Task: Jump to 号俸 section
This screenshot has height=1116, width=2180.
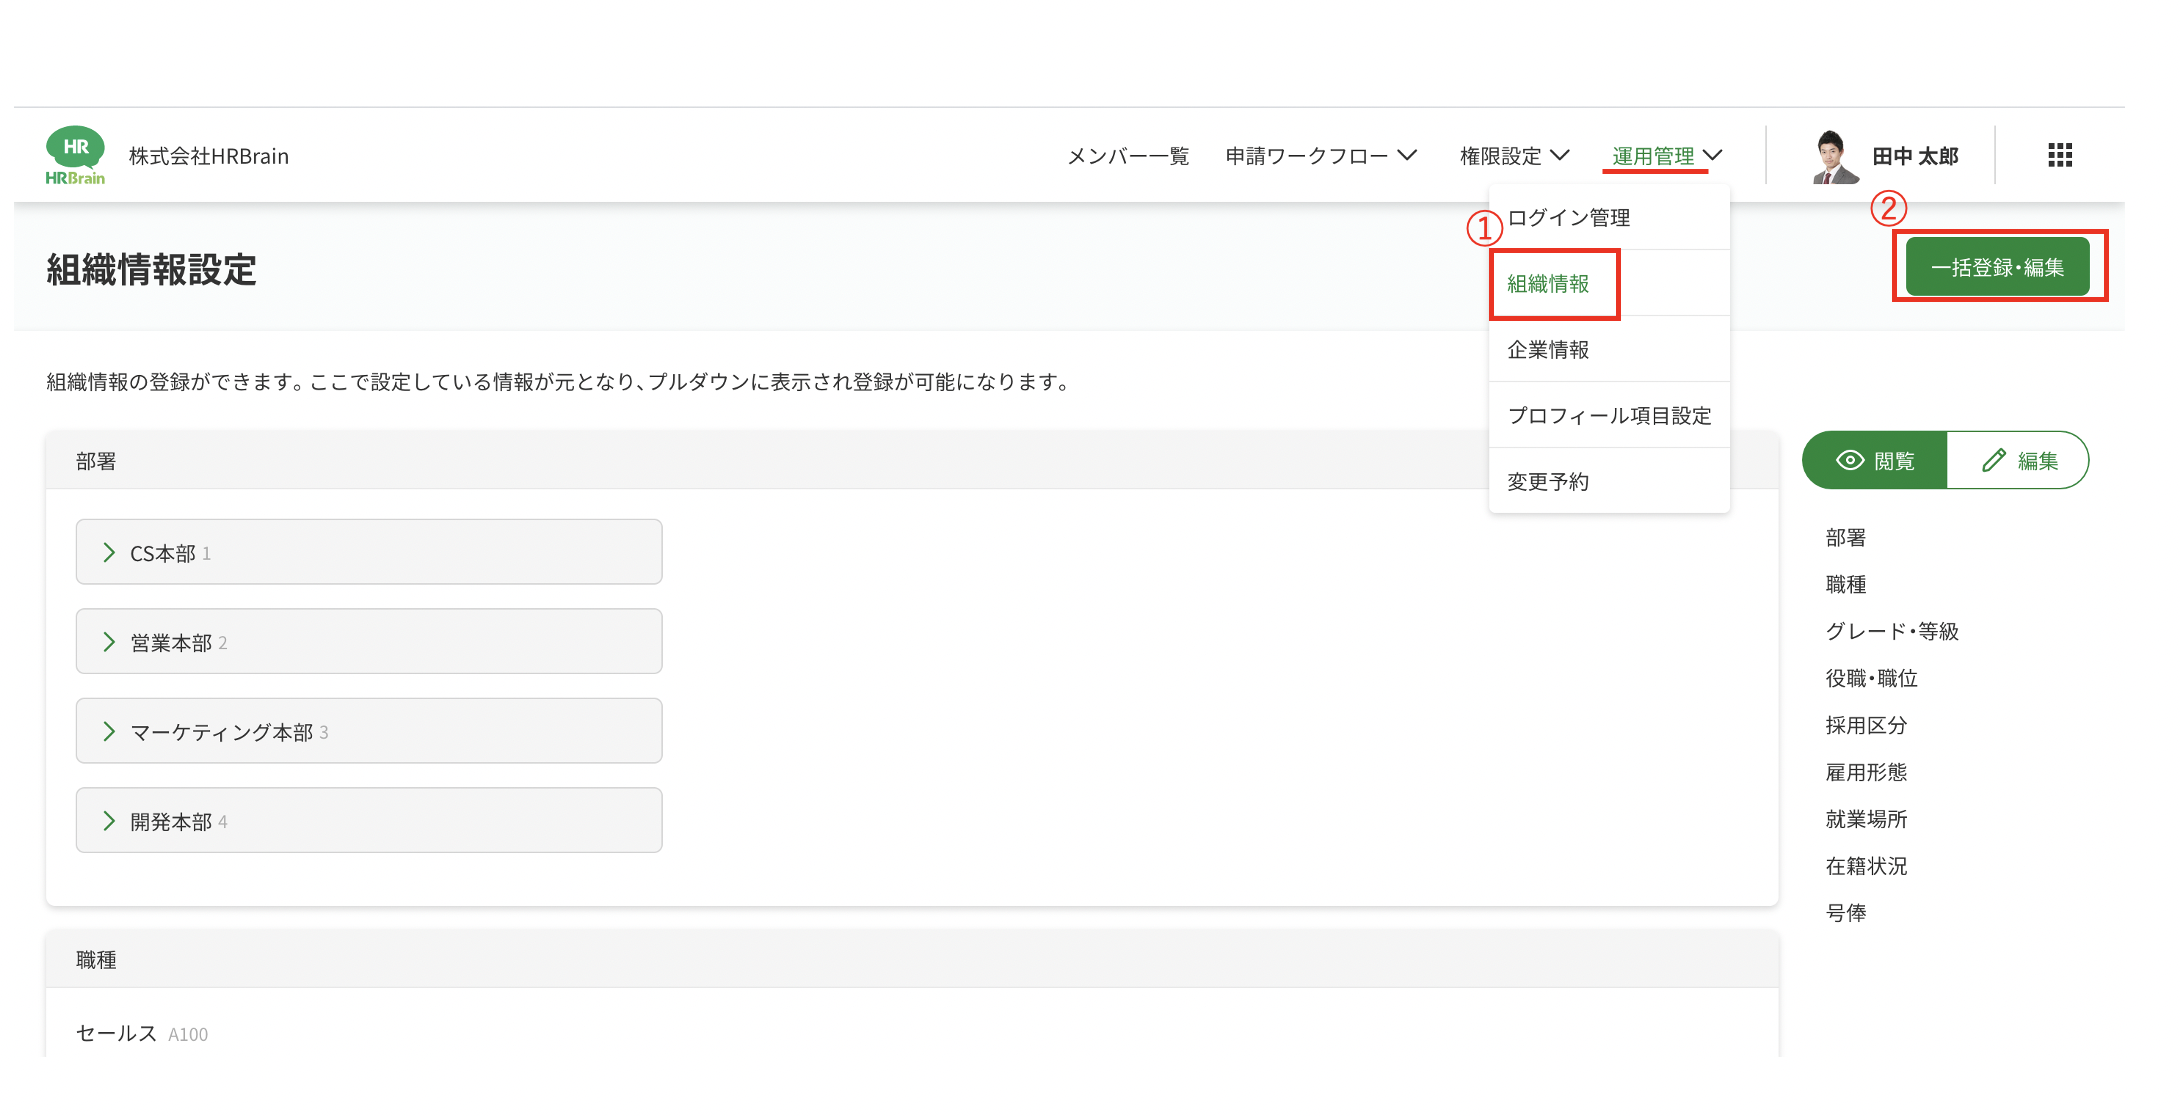Action: (x=1845, y=913)
